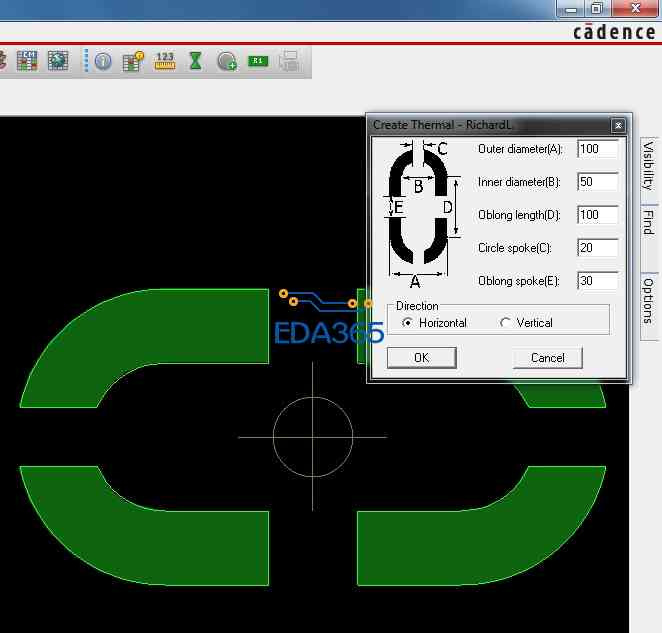Restore down the Cadence application window
Image resolution: width=662 pixels, height=633 pixels.
(597, 8)
